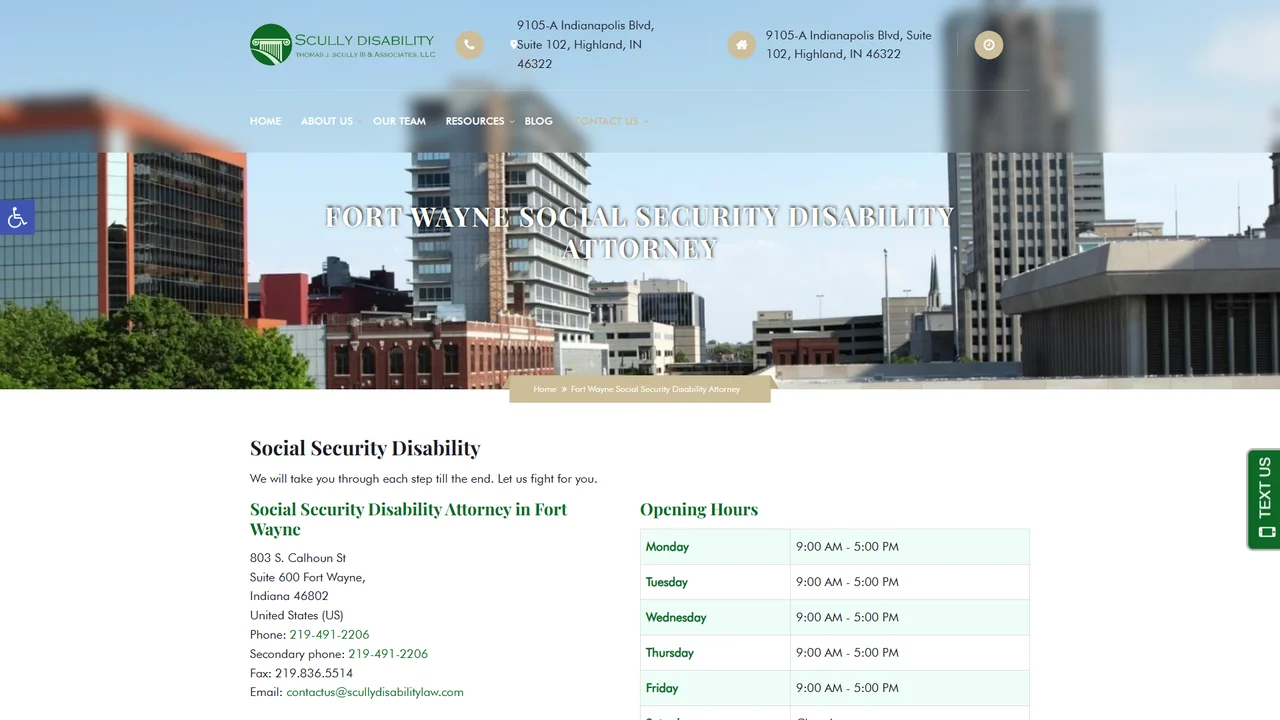The height and width of the screenshot is (720, 1280).
Task: Click the clock hours icon in header
Action: click(x=989, y=45)
